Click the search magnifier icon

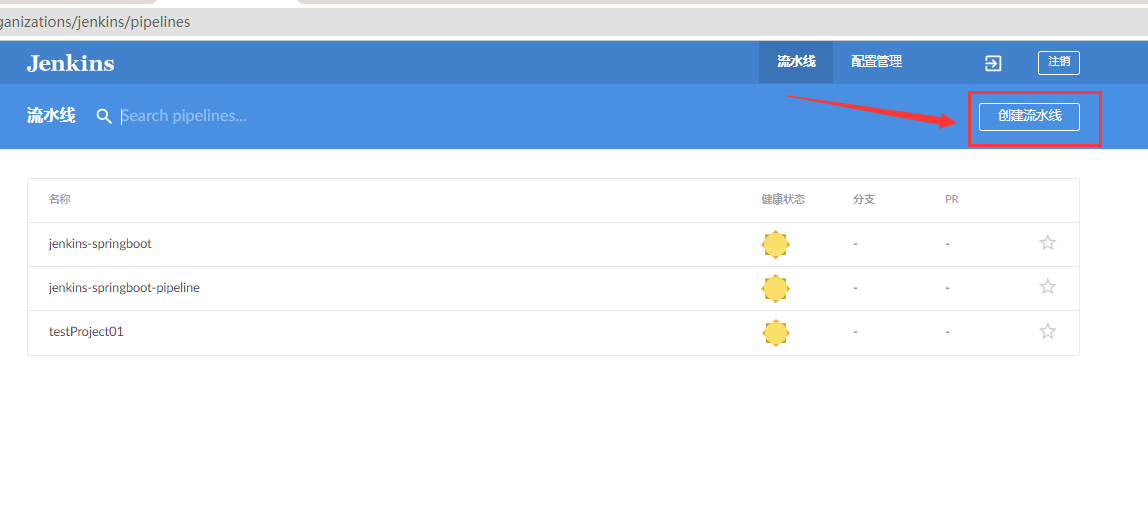(105, 116)
